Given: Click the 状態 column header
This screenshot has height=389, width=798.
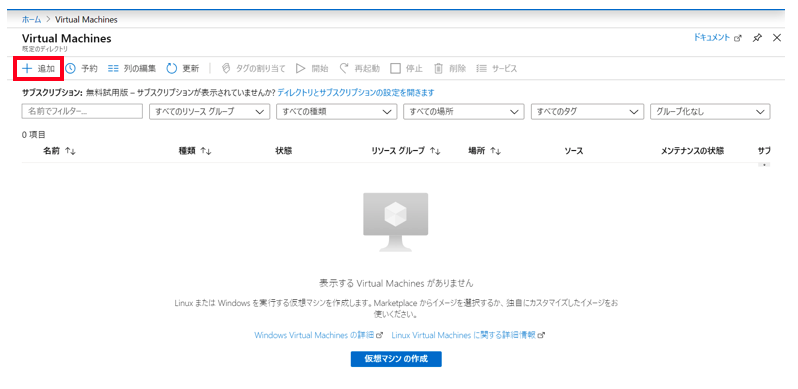Looking at the screenshot, I should coord(283,151).
